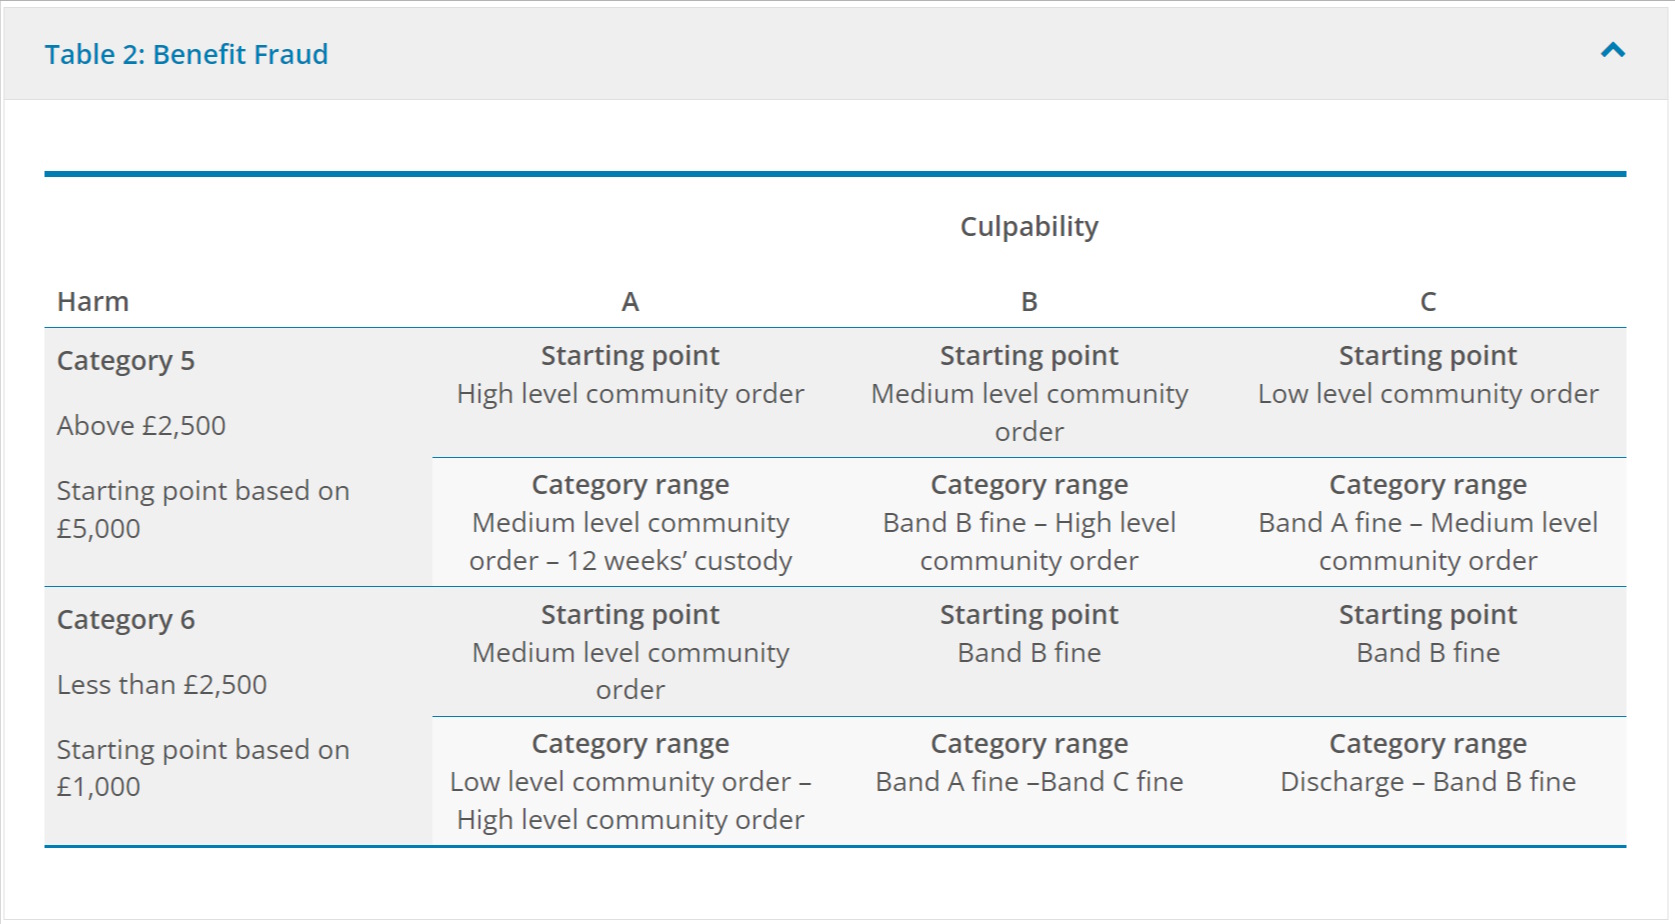Click the 'Above £2,500' text
This screenshot has width=1675, height=924.
pos(141,425)
